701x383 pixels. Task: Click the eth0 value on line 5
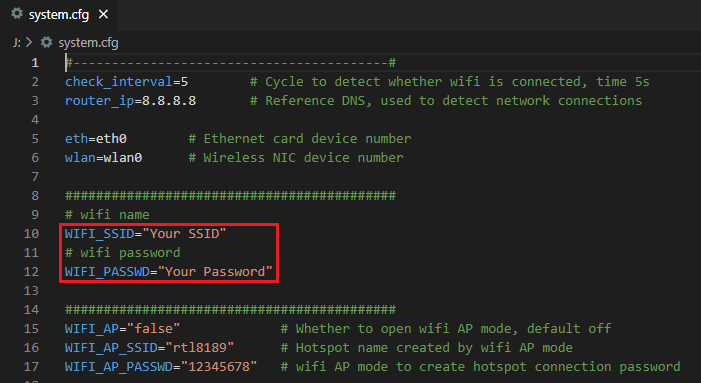111,139
